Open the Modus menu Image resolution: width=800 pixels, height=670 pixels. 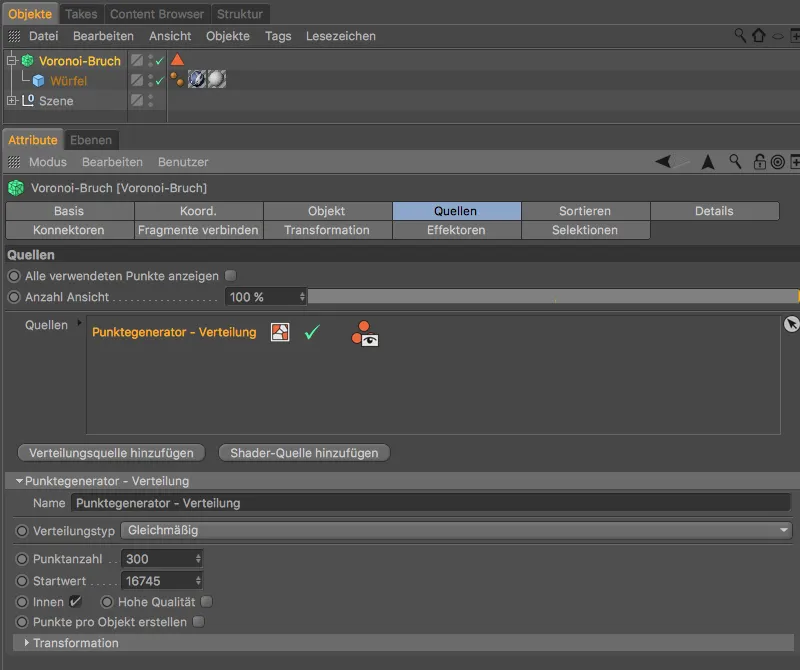pos(48,162)
